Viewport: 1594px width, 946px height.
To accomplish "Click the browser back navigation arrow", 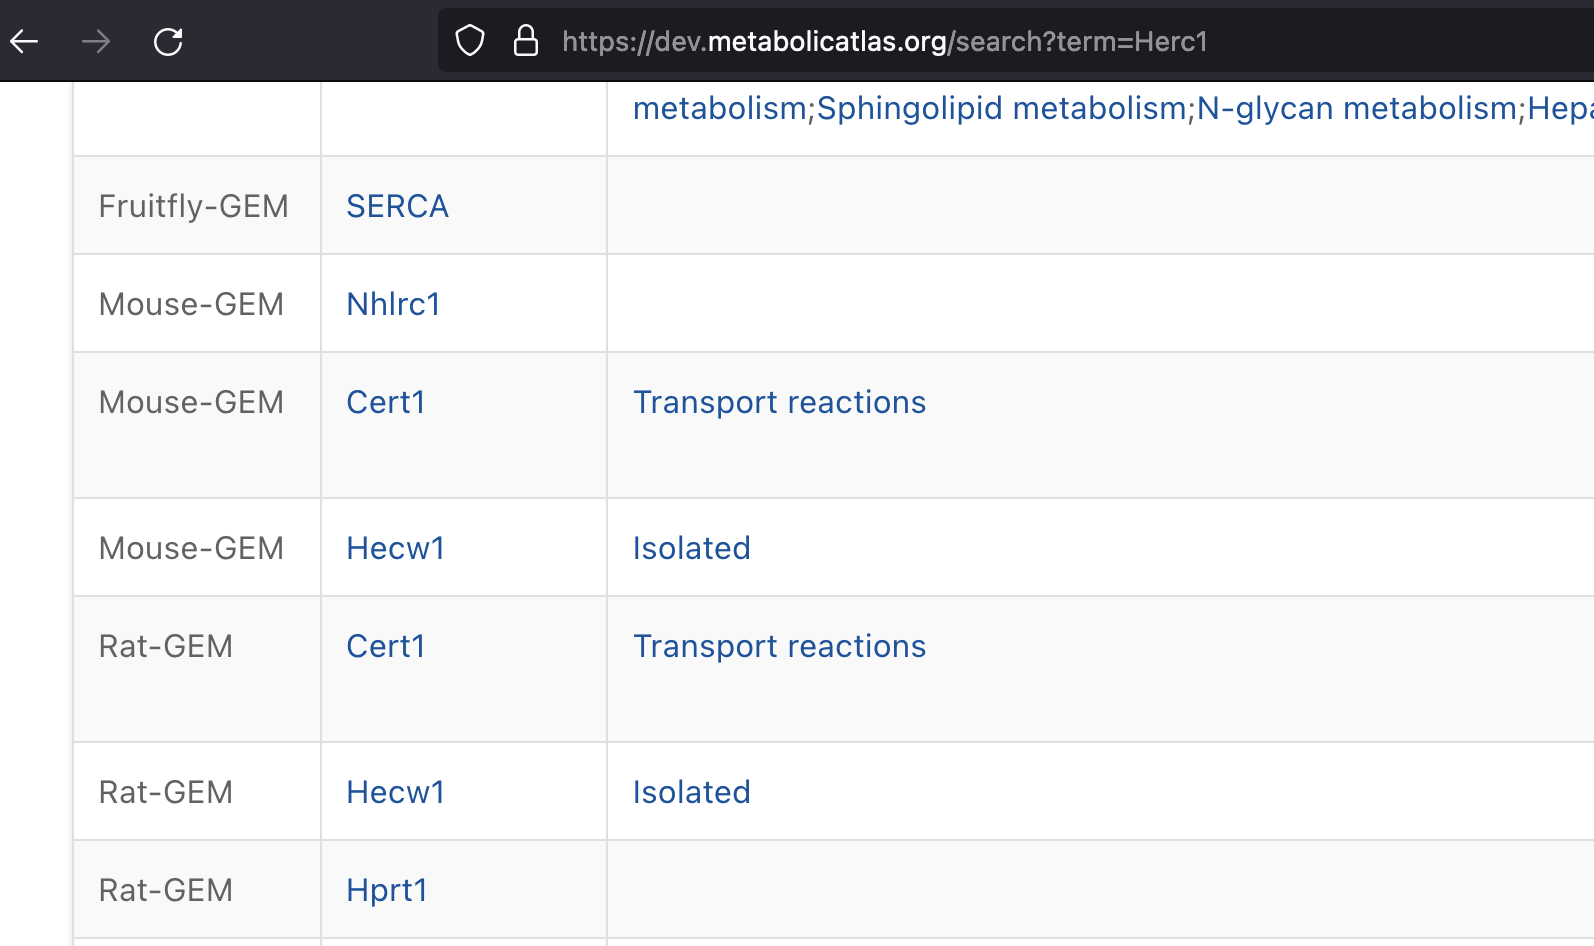I will coord(24,41).
